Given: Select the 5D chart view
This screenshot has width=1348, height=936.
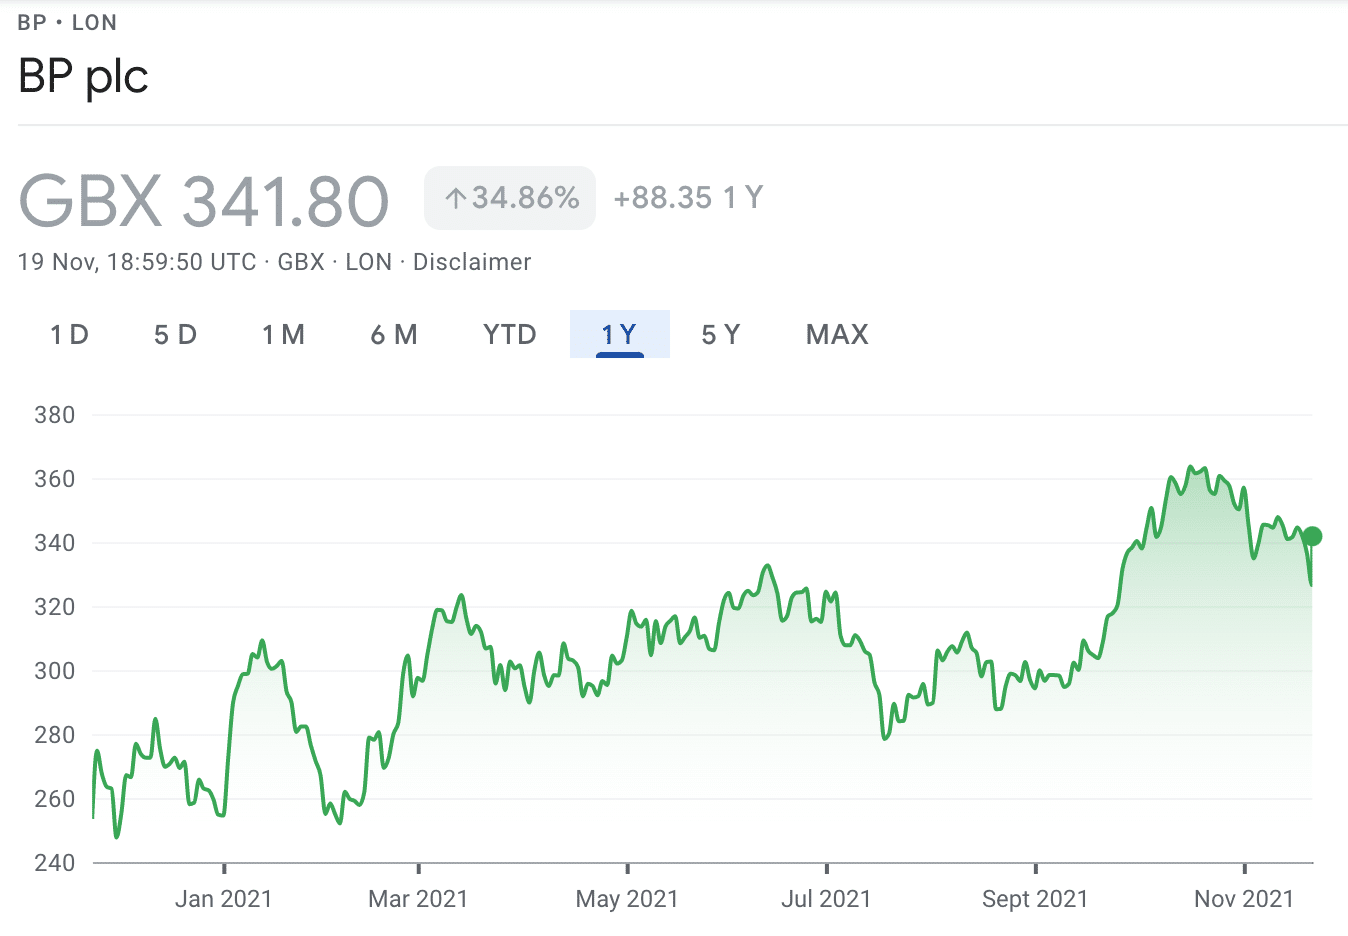Looking at the screenshot, I should (x=174, y=335).
